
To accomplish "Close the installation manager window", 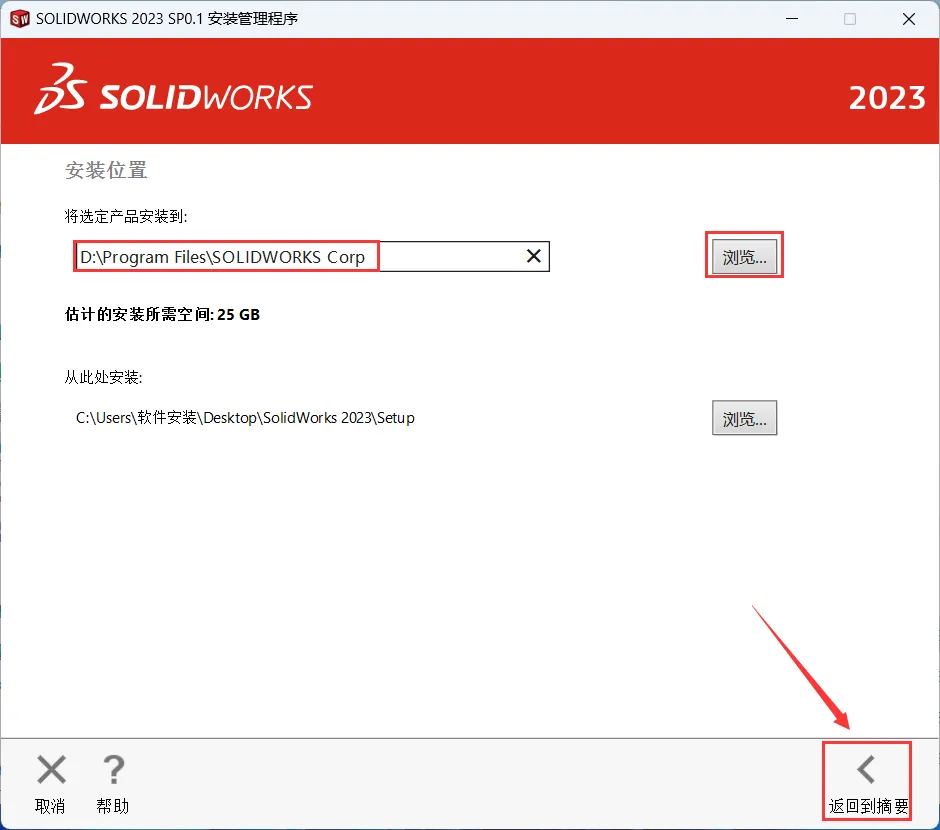I will 909,19.
